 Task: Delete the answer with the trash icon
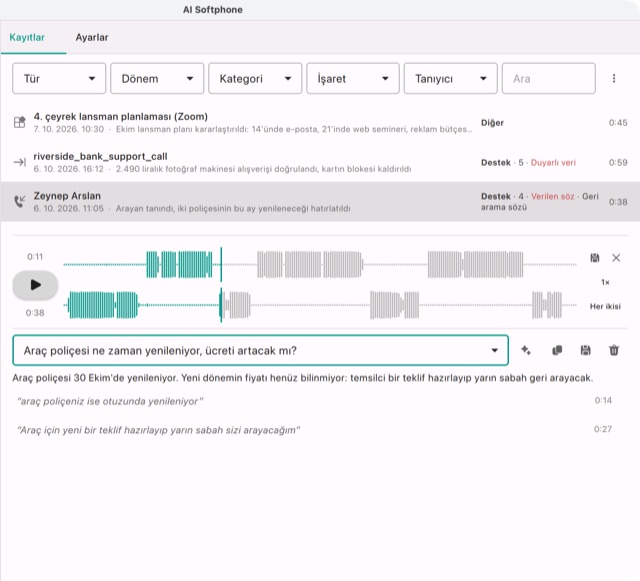[614, 350]
